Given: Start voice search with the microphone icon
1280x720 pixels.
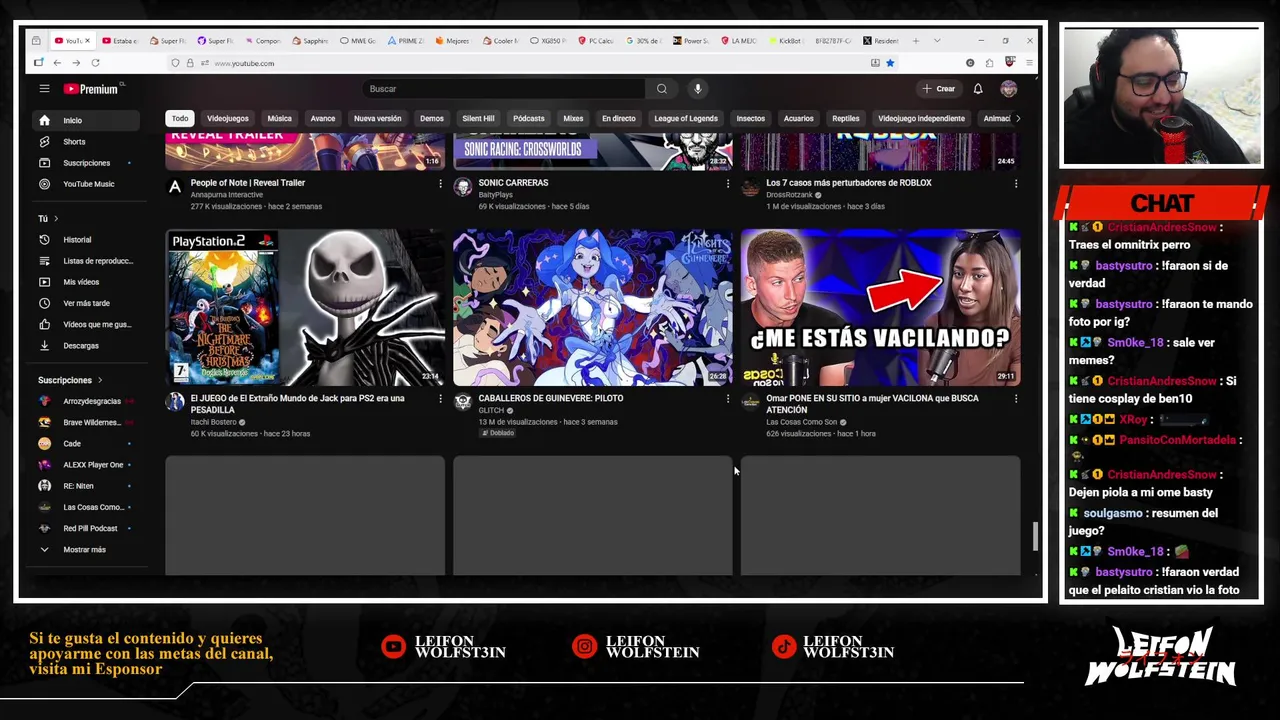Looking at the screenshot, I should [698, 89].
